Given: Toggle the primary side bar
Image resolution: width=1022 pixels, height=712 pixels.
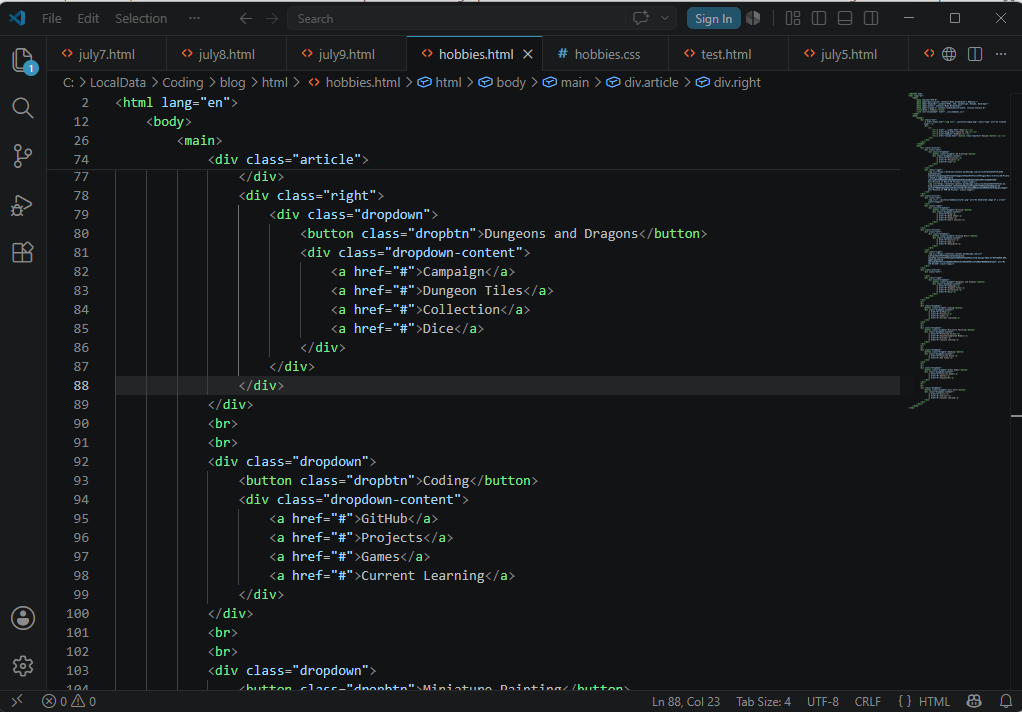Looking at the screenshot, I should point(819,18).
